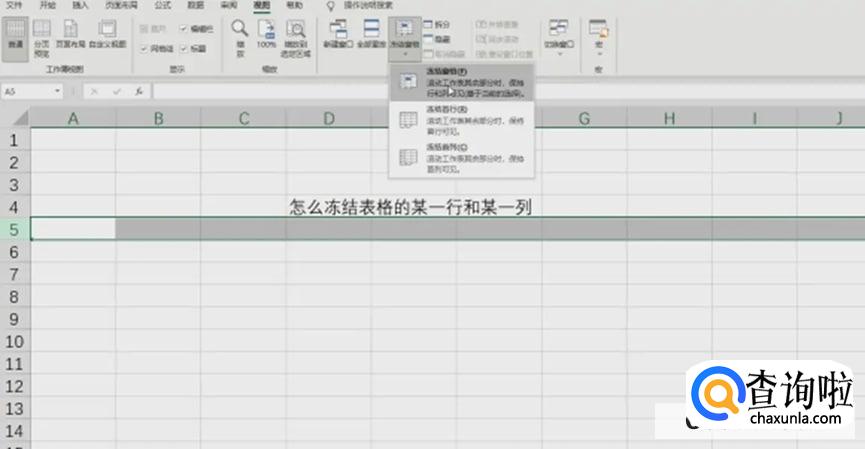Open the Insert (插入) tab

[81, 5]
